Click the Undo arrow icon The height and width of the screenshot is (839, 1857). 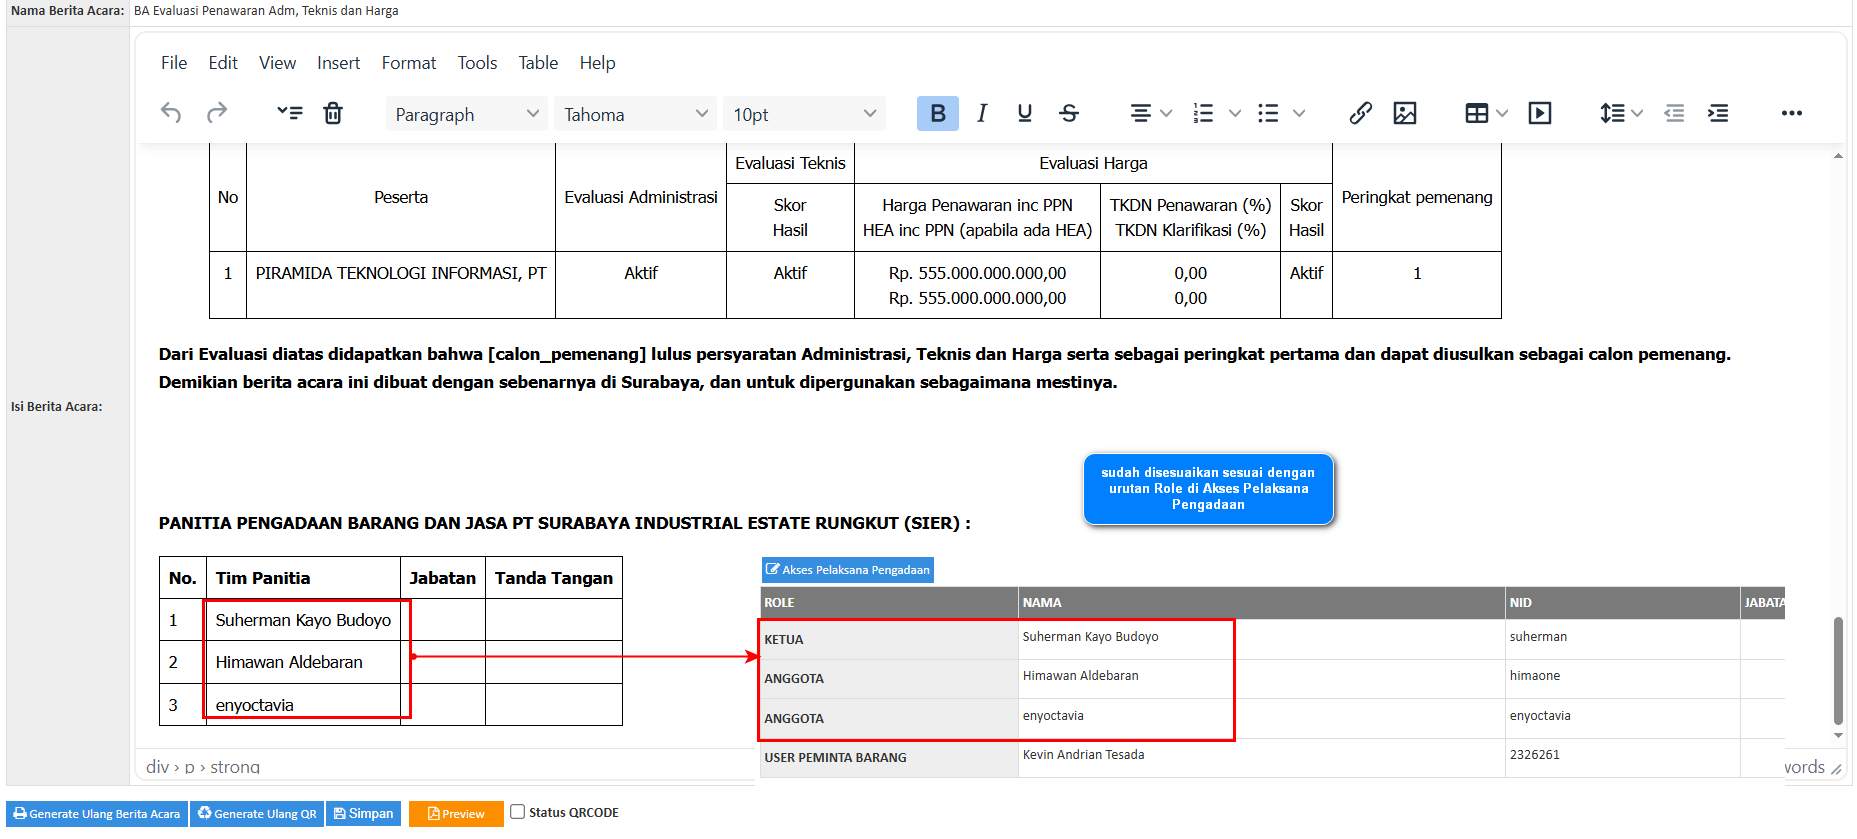(x=171, y=113)
